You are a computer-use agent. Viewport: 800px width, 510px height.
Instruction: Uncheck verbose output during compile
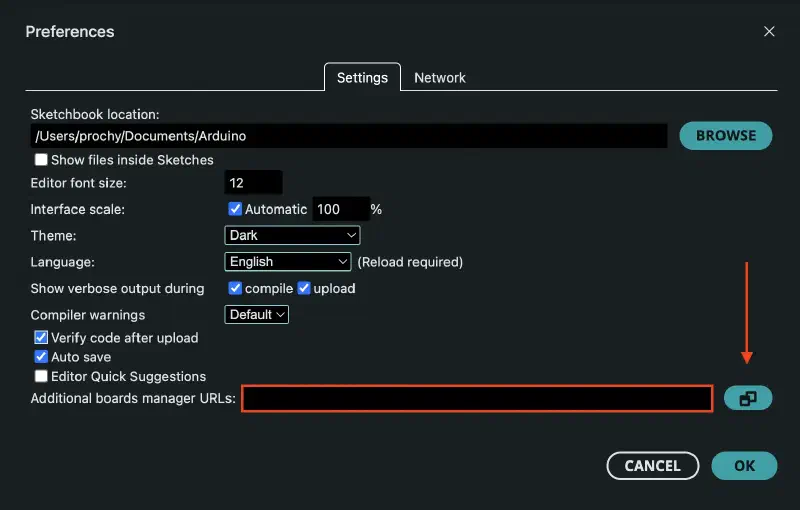point(235,288)
